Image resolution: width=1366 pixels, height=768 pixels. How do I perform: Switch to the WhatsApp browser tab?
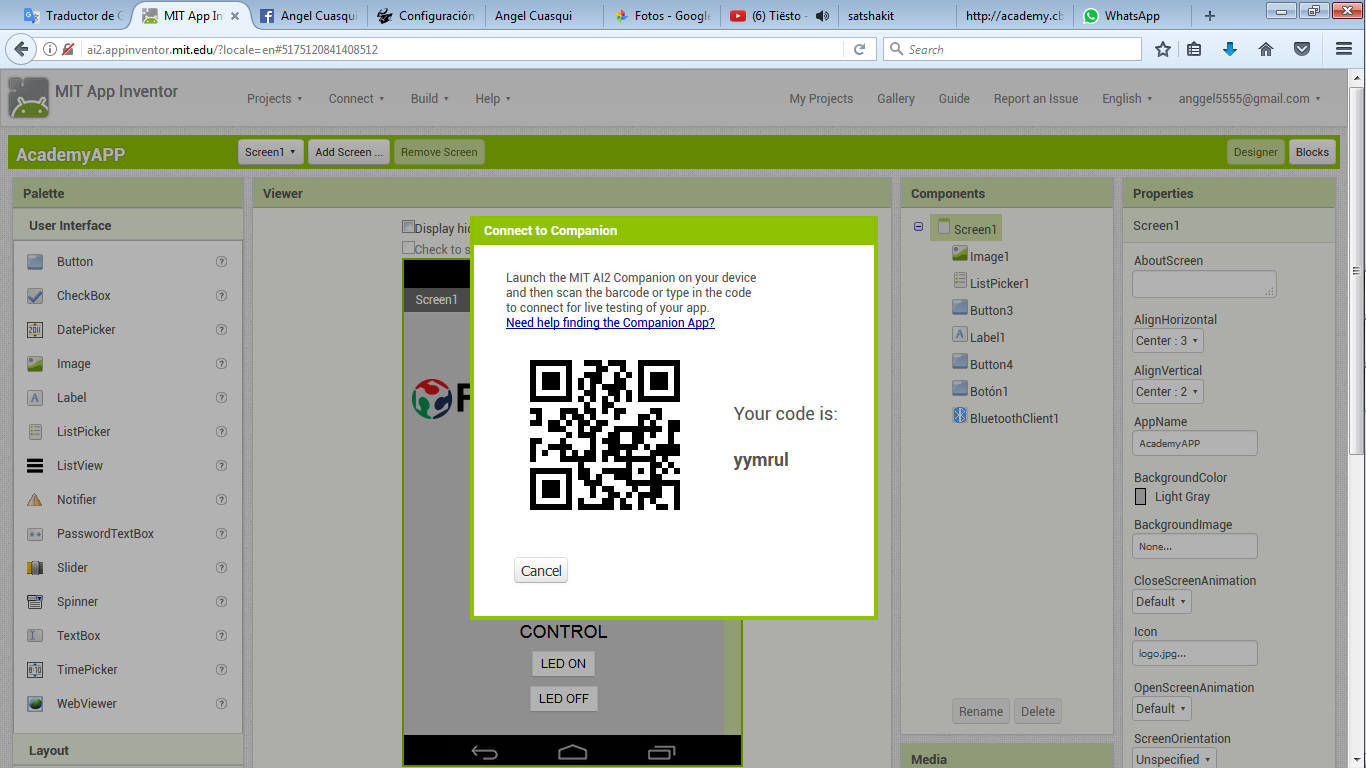click(1132, 16)
